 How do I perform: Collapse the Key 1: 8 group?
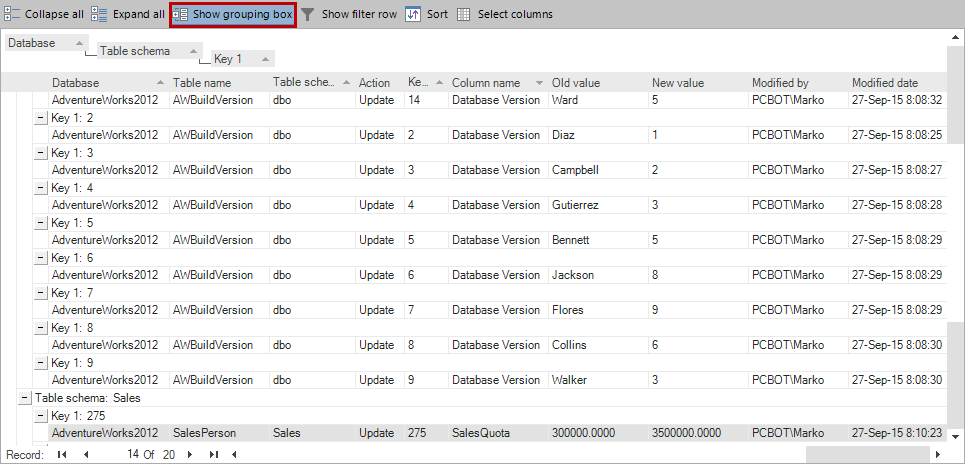(40, 328)
